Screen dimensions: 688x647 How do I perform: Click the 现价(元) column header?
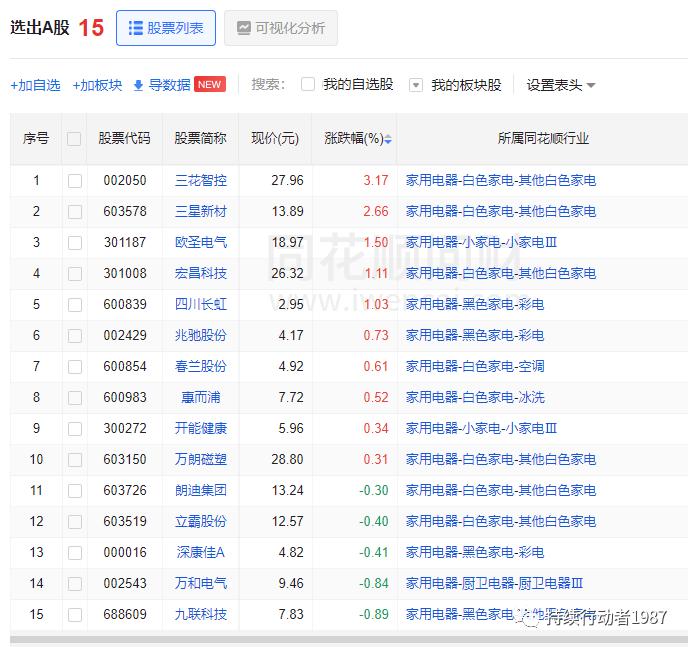click(x=275, y=139)
